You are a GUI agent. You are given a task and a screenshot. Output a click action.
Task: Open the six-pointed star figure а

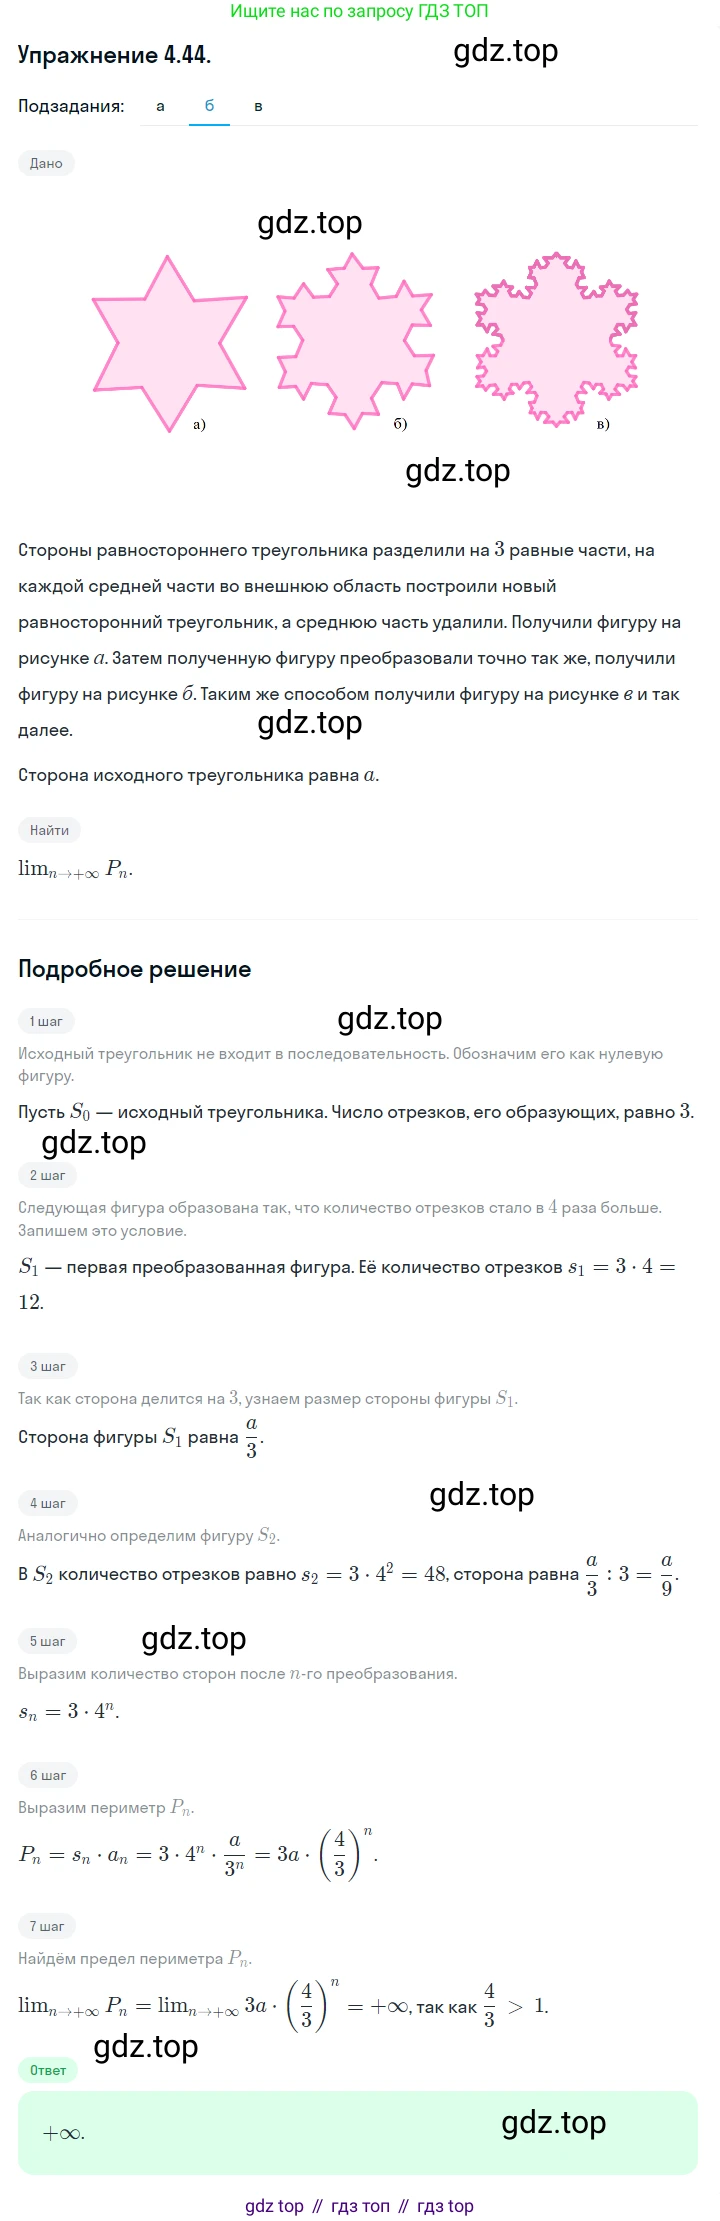(x=169, y=344)
